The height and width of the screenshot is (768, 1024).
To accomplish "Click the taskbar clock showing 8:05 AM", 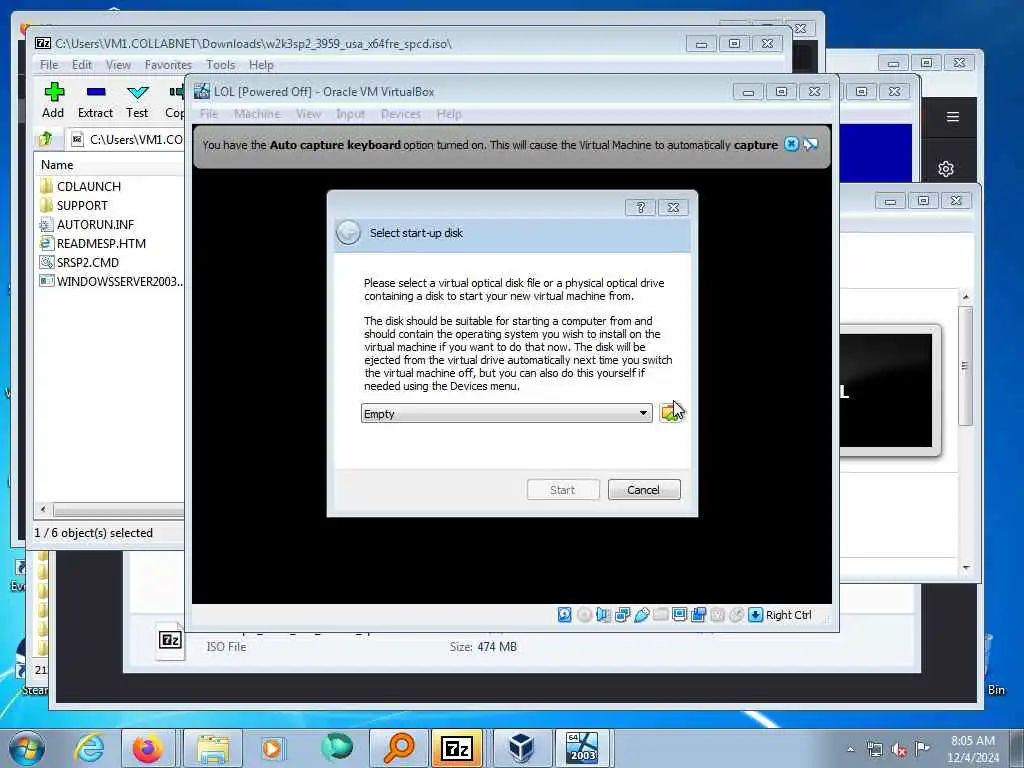I will click(973, 749).
